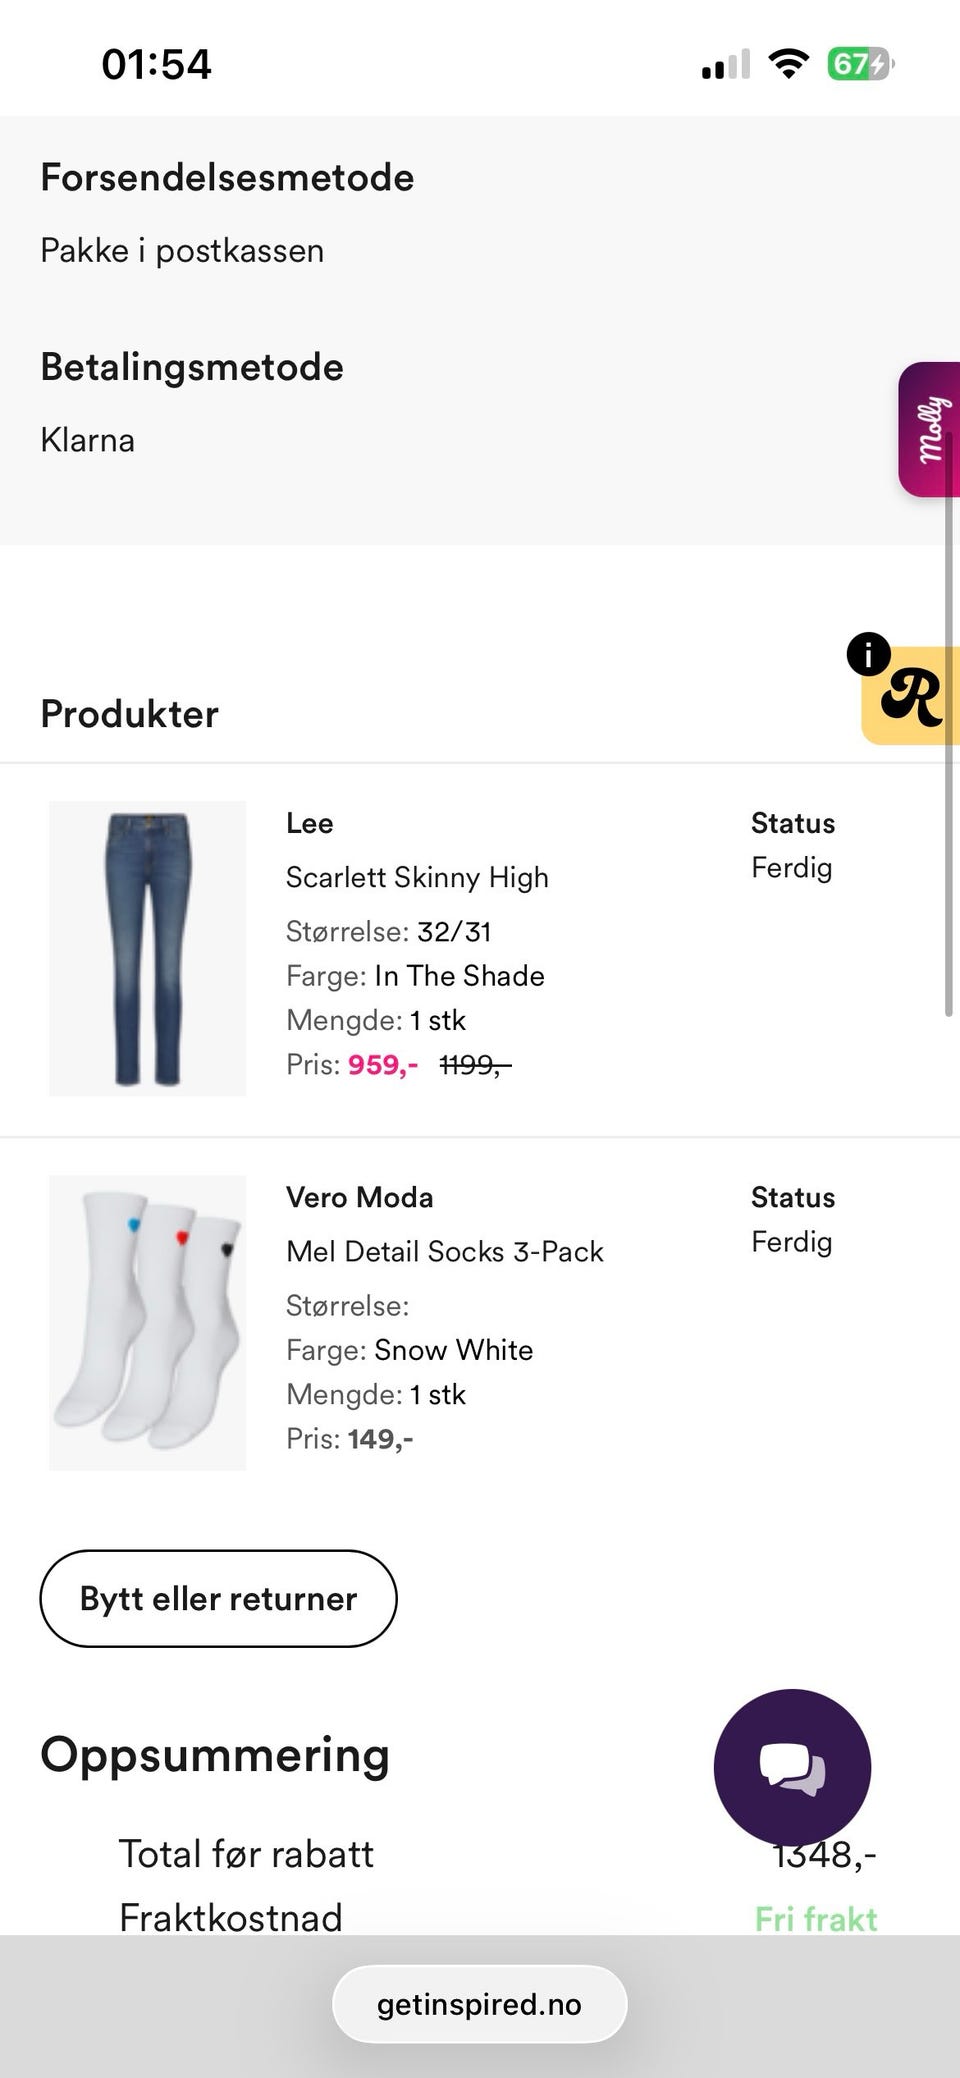Tap the black info icon
The width and height of the screenshot is (960, 2078).
868,655
